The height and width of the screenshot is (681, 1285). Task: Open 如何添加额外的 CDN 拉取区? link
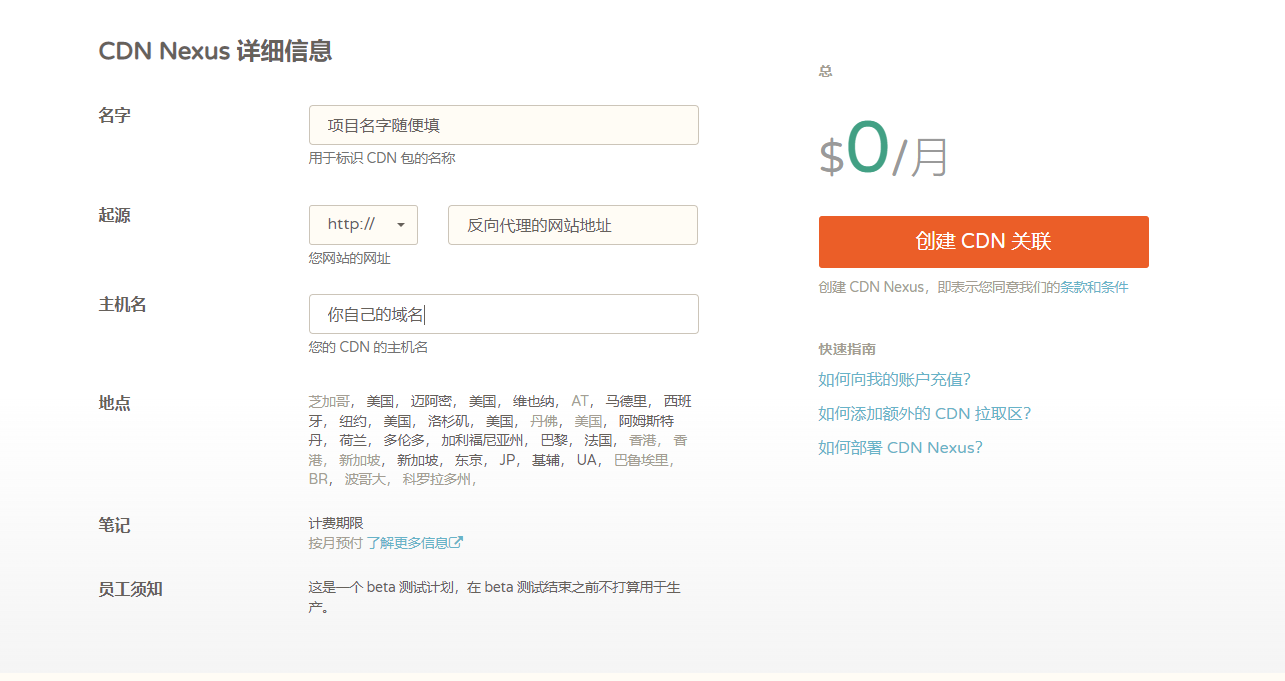(924, 413)
